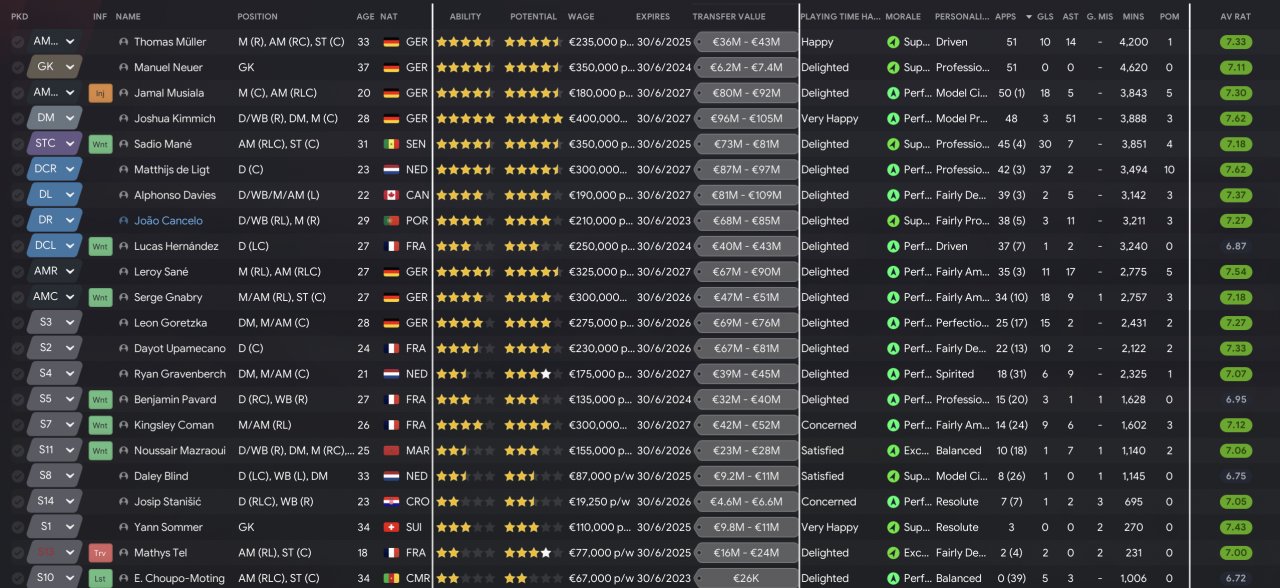
Task: Sort by the TRANSFER VALUE column header
Action: 729,17
